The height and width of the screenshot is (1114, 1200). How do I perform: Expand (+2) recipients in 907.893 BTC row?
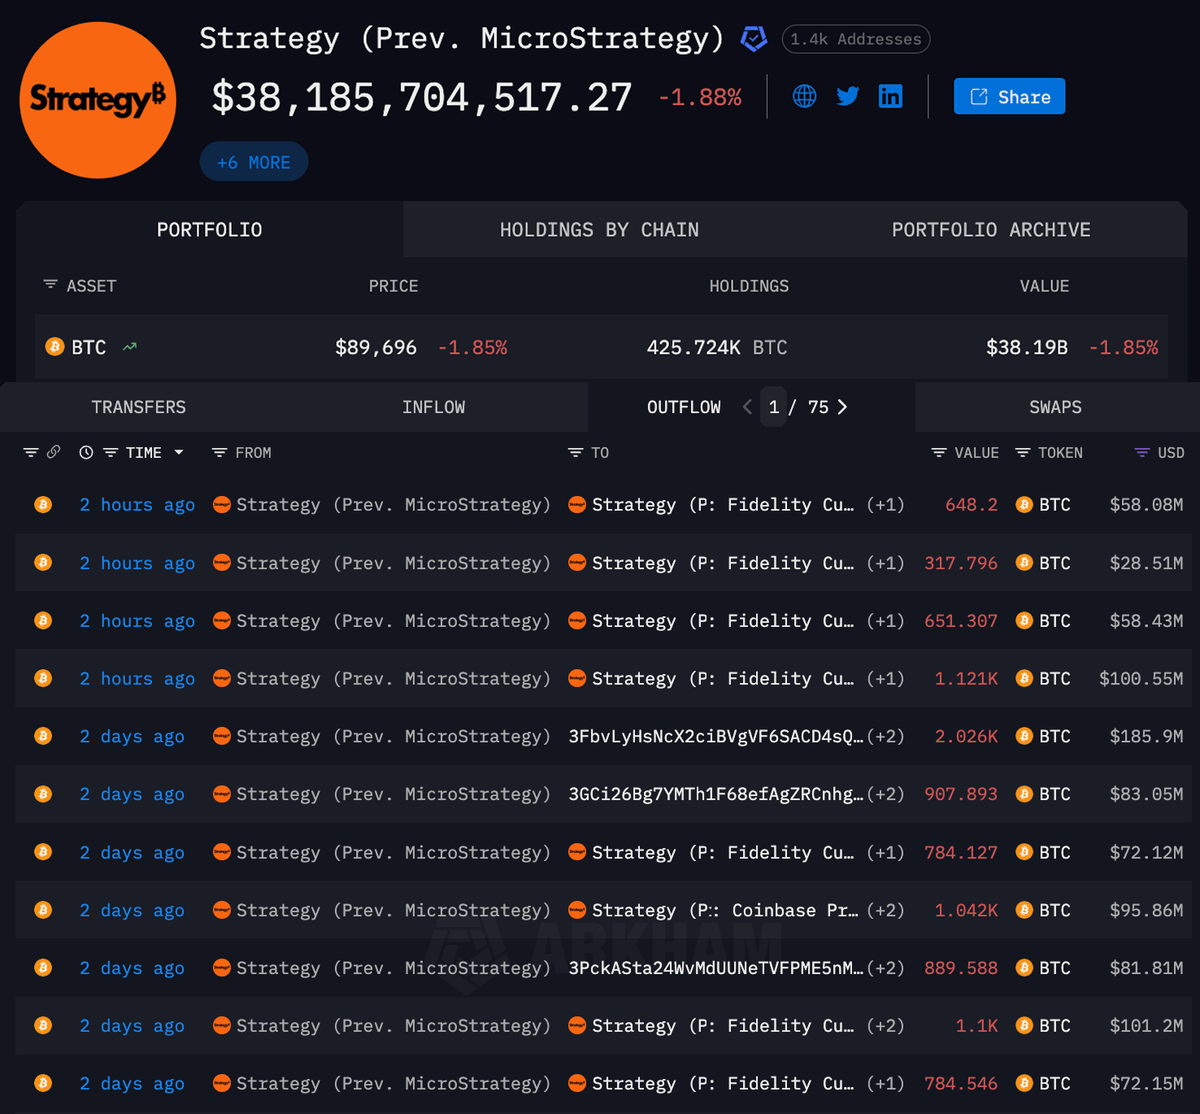(885, 795)
